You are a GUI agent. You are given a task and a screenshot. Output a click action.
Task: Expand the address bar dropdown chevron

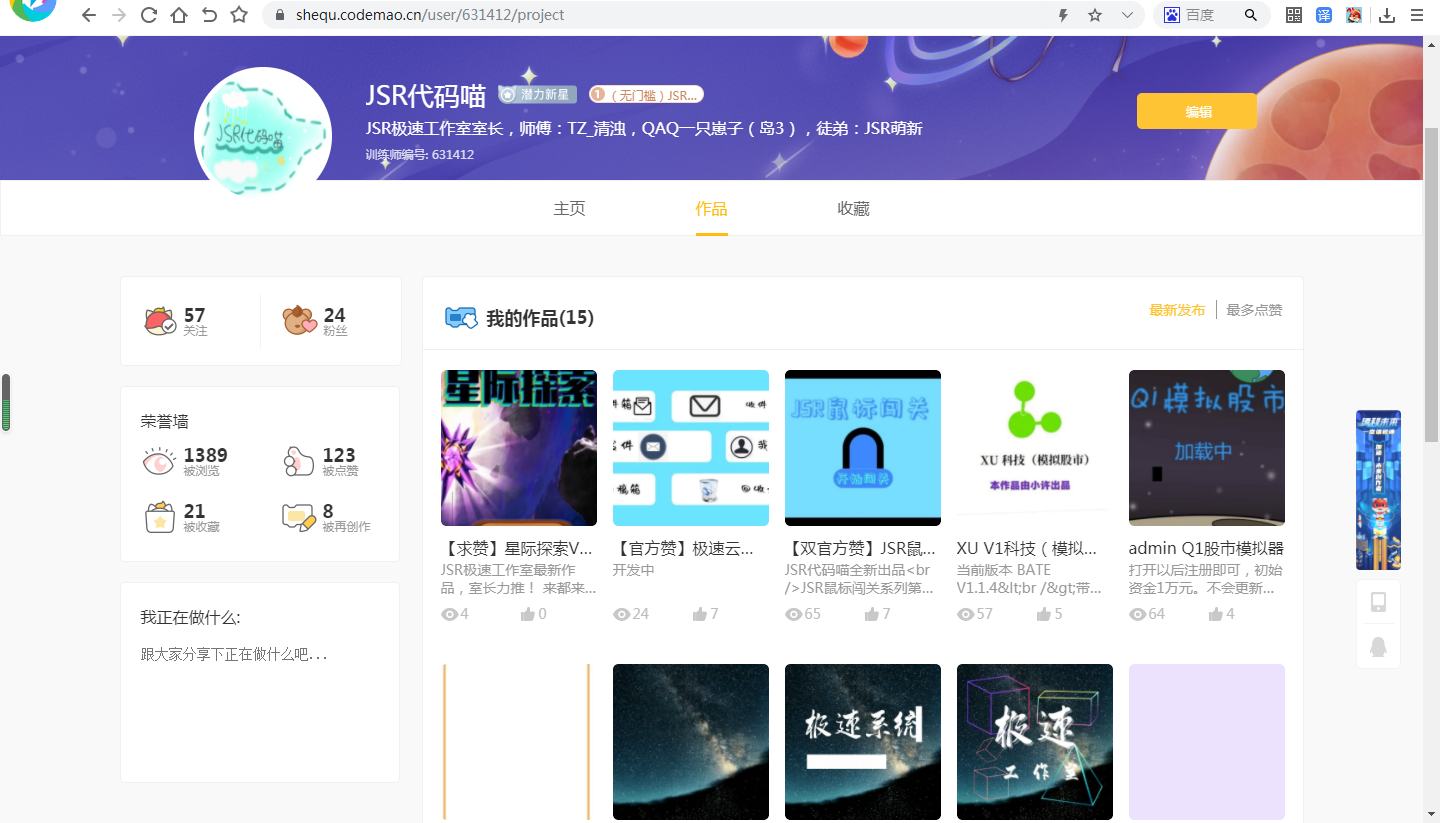point(1127,15)
